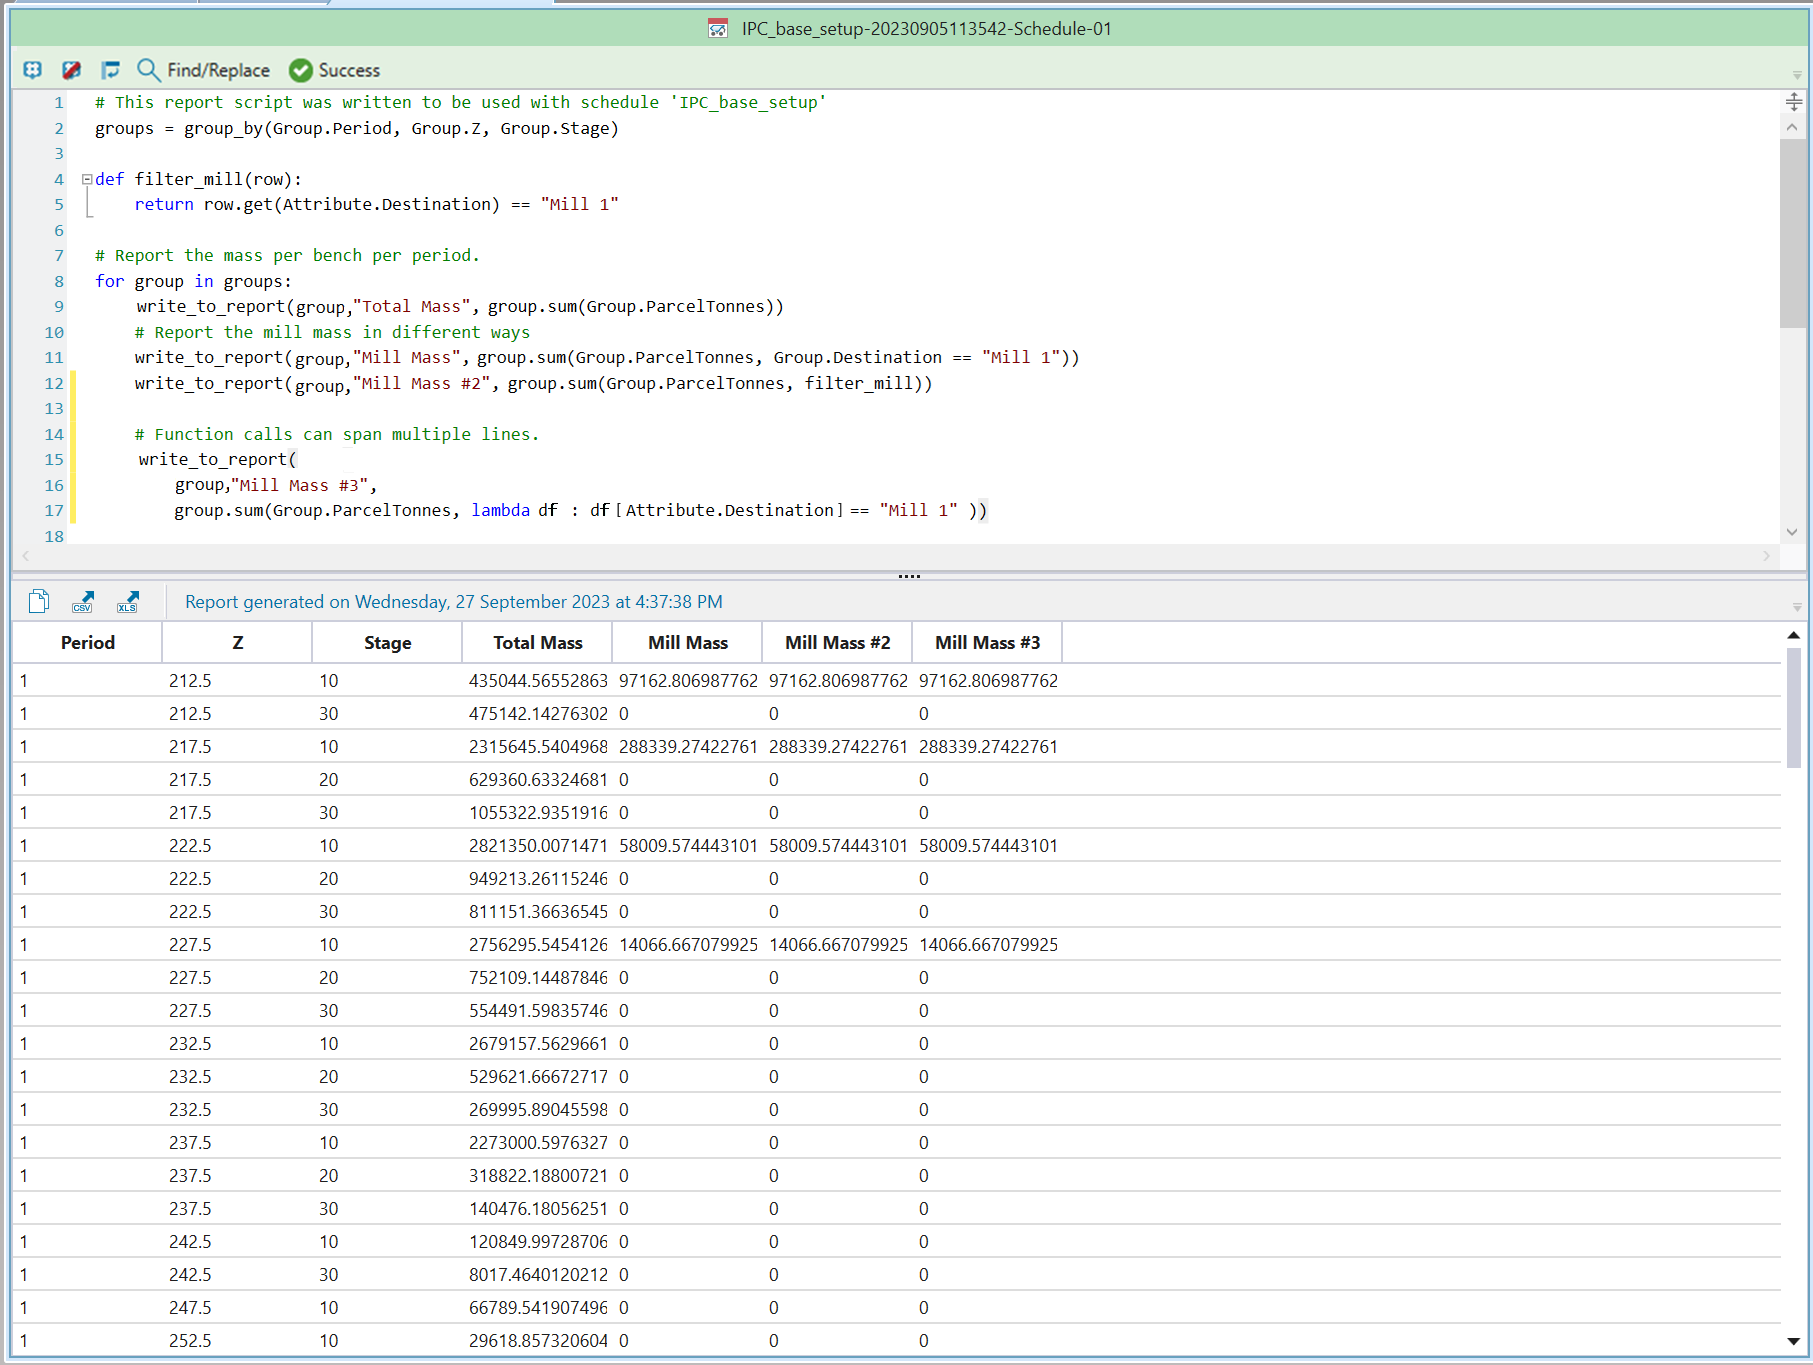Click the red-slashed icon in the script toolbar
Screen dimensions: 1813x1365
71,70
